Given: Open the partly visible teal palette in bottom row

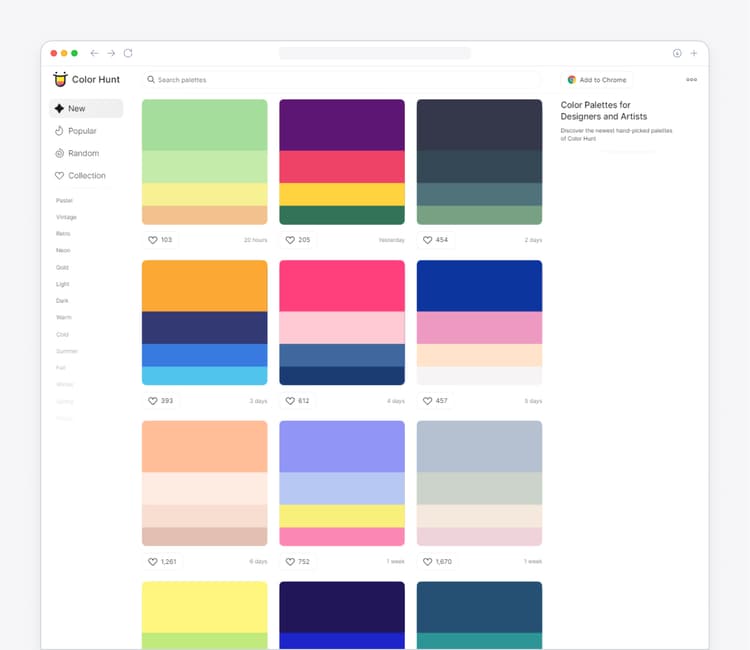Looking at the screenshot, I should pos(479,616).
